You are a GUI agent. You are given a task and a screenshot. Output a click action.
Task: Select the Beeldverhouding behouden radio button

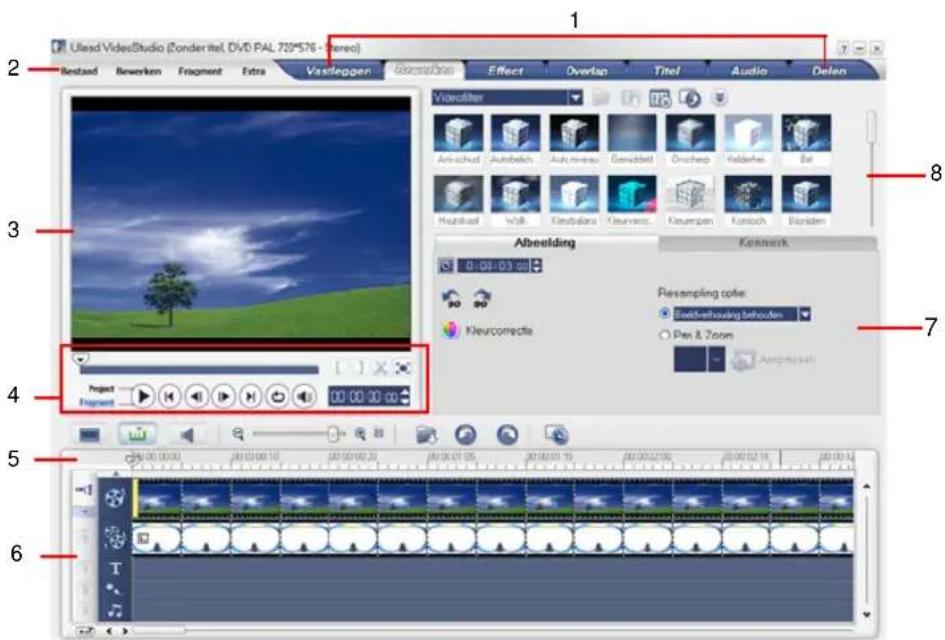[665, 314]
